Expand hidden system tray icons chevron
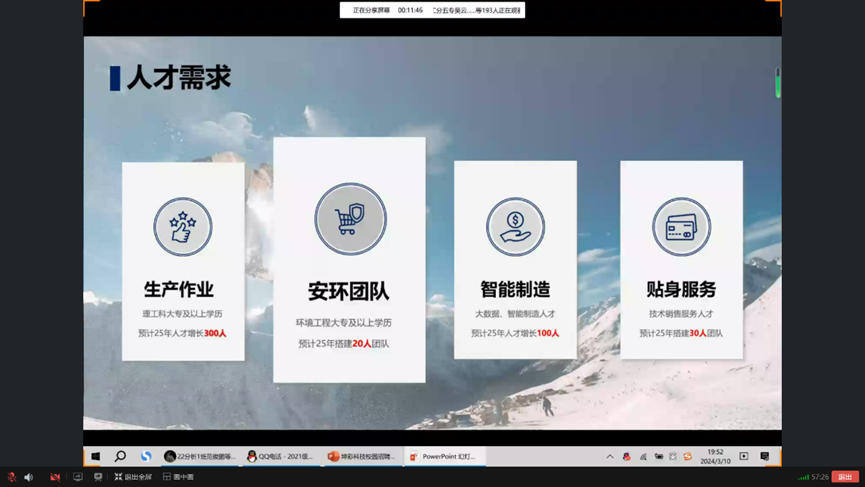This screenshot has width=865, height=487. point(610,456)
